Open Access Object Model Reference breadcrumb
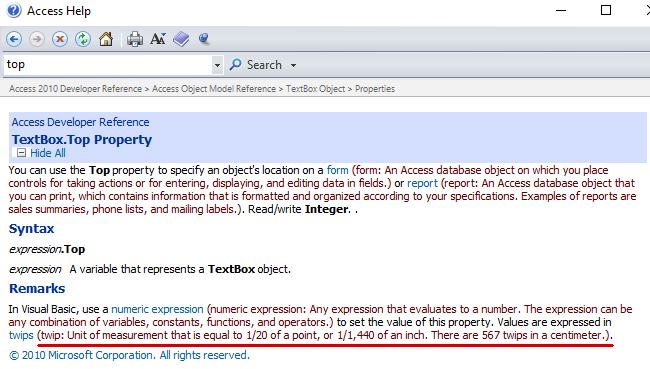This screenshot has height=369, width=650. click(214, 89)
